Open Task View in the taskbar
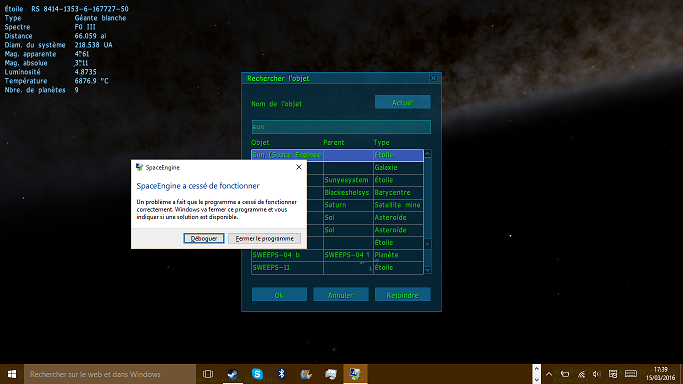The image size is (683, 384). pyautogui.click(x=208, y=374)
